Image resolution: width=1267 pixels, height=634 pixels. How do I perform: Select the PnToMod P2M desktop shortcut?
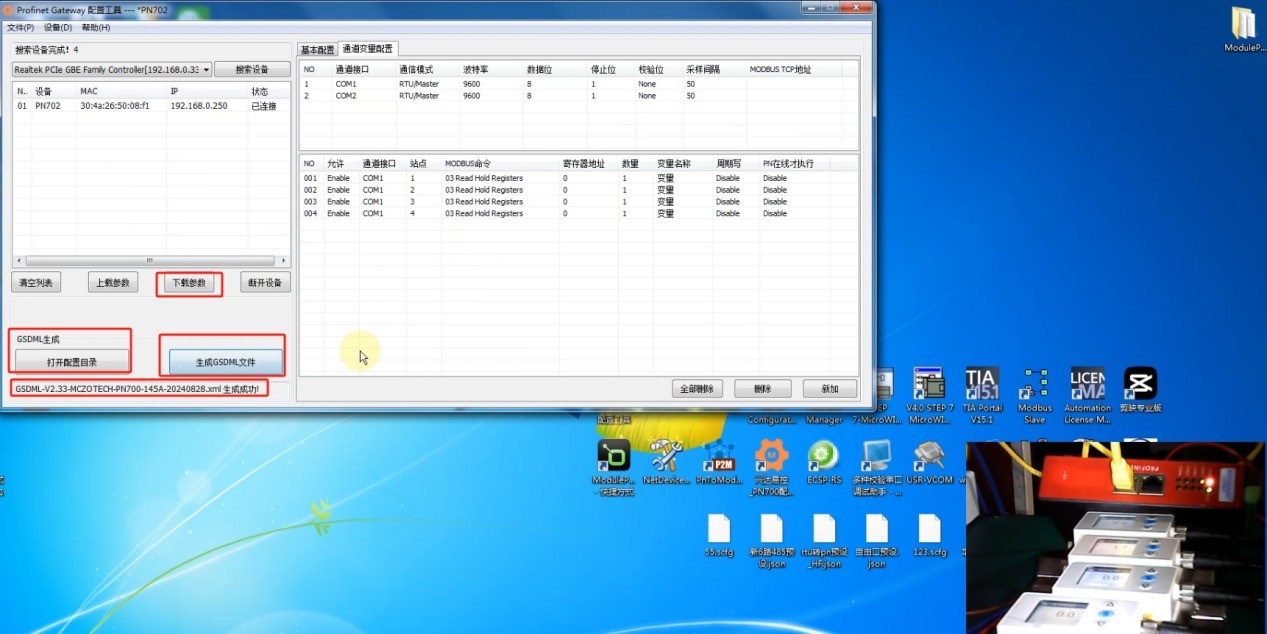[x=720, y=464]
